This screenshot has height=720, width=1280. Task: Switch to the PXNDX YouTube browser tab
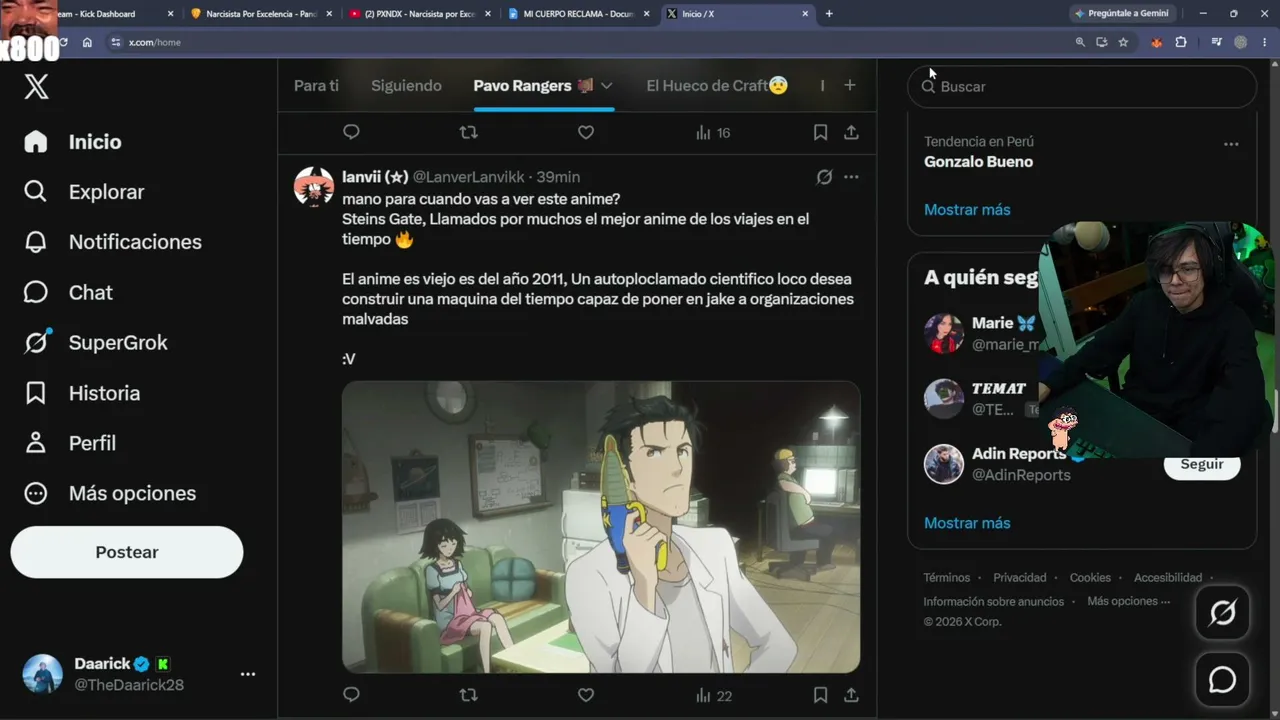(421, 14)
